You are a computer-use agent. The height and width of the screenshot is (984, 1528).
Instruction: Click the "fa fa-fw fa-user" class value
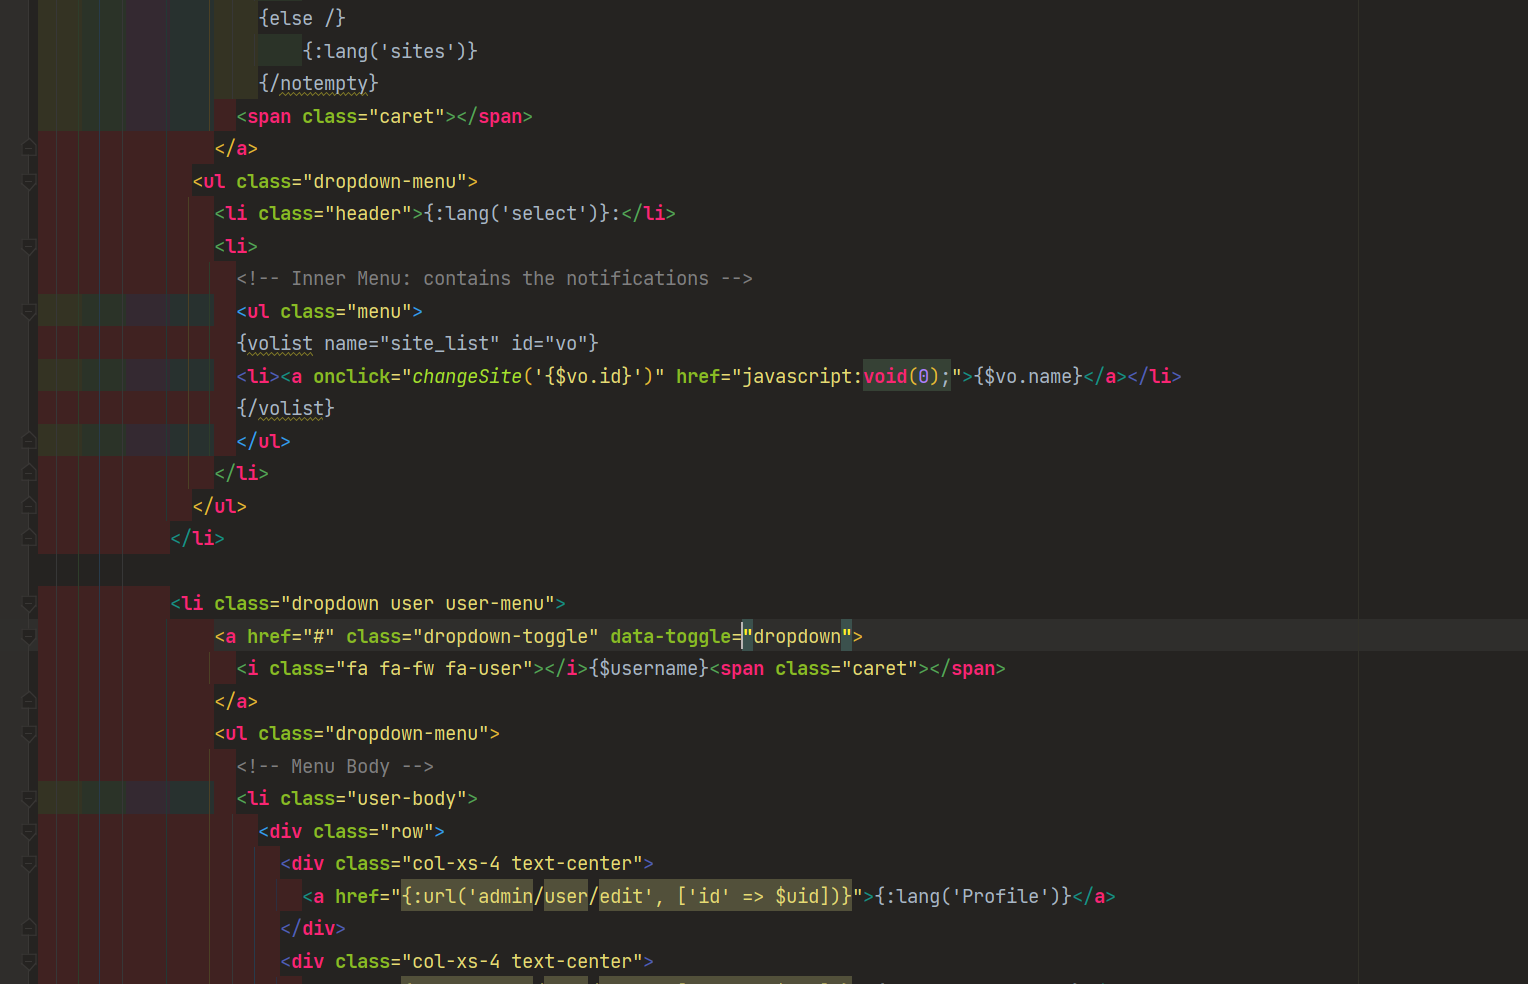(440, 668)
